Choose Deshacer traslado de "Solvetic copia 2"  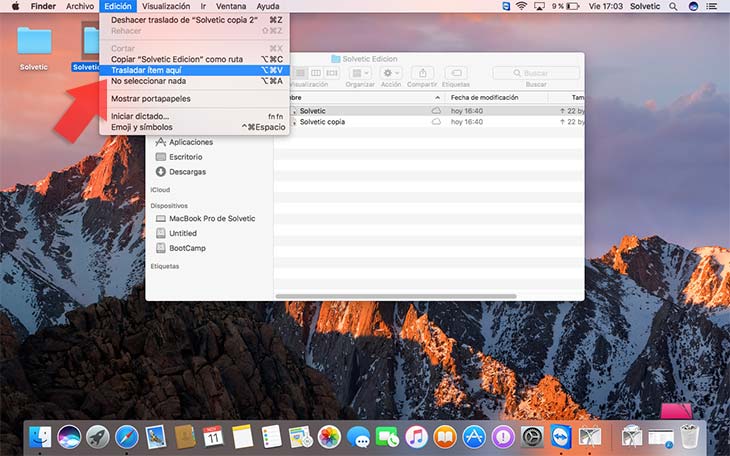pos(195,20)
